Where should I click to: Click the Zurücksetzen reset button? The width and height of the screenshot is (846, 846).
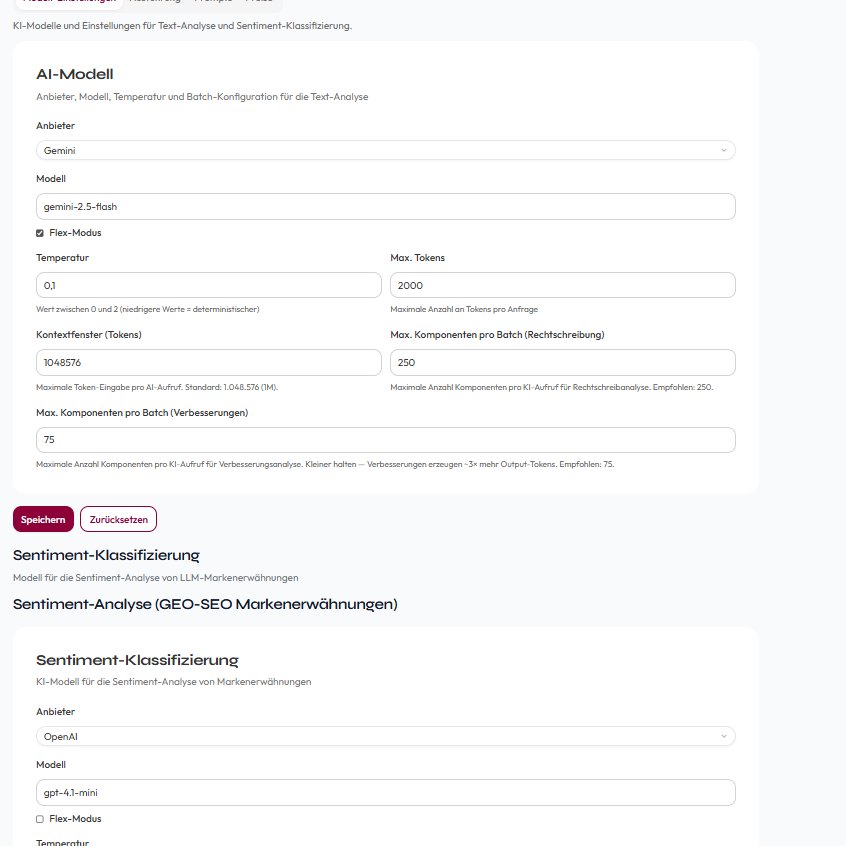(x=118, y=519)
